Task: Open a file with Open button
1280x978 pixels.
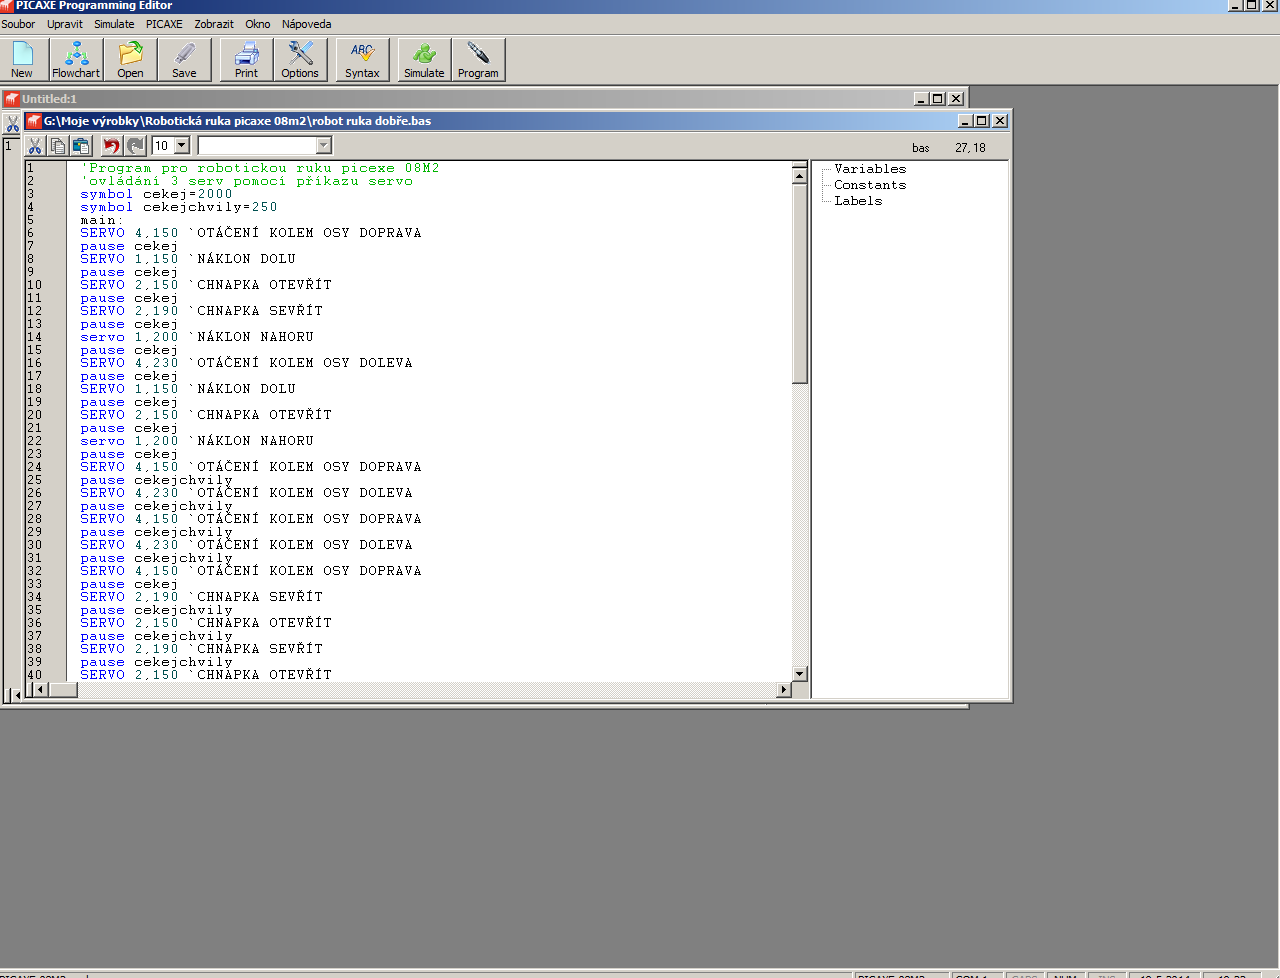Action: click(x=130, y=60)
